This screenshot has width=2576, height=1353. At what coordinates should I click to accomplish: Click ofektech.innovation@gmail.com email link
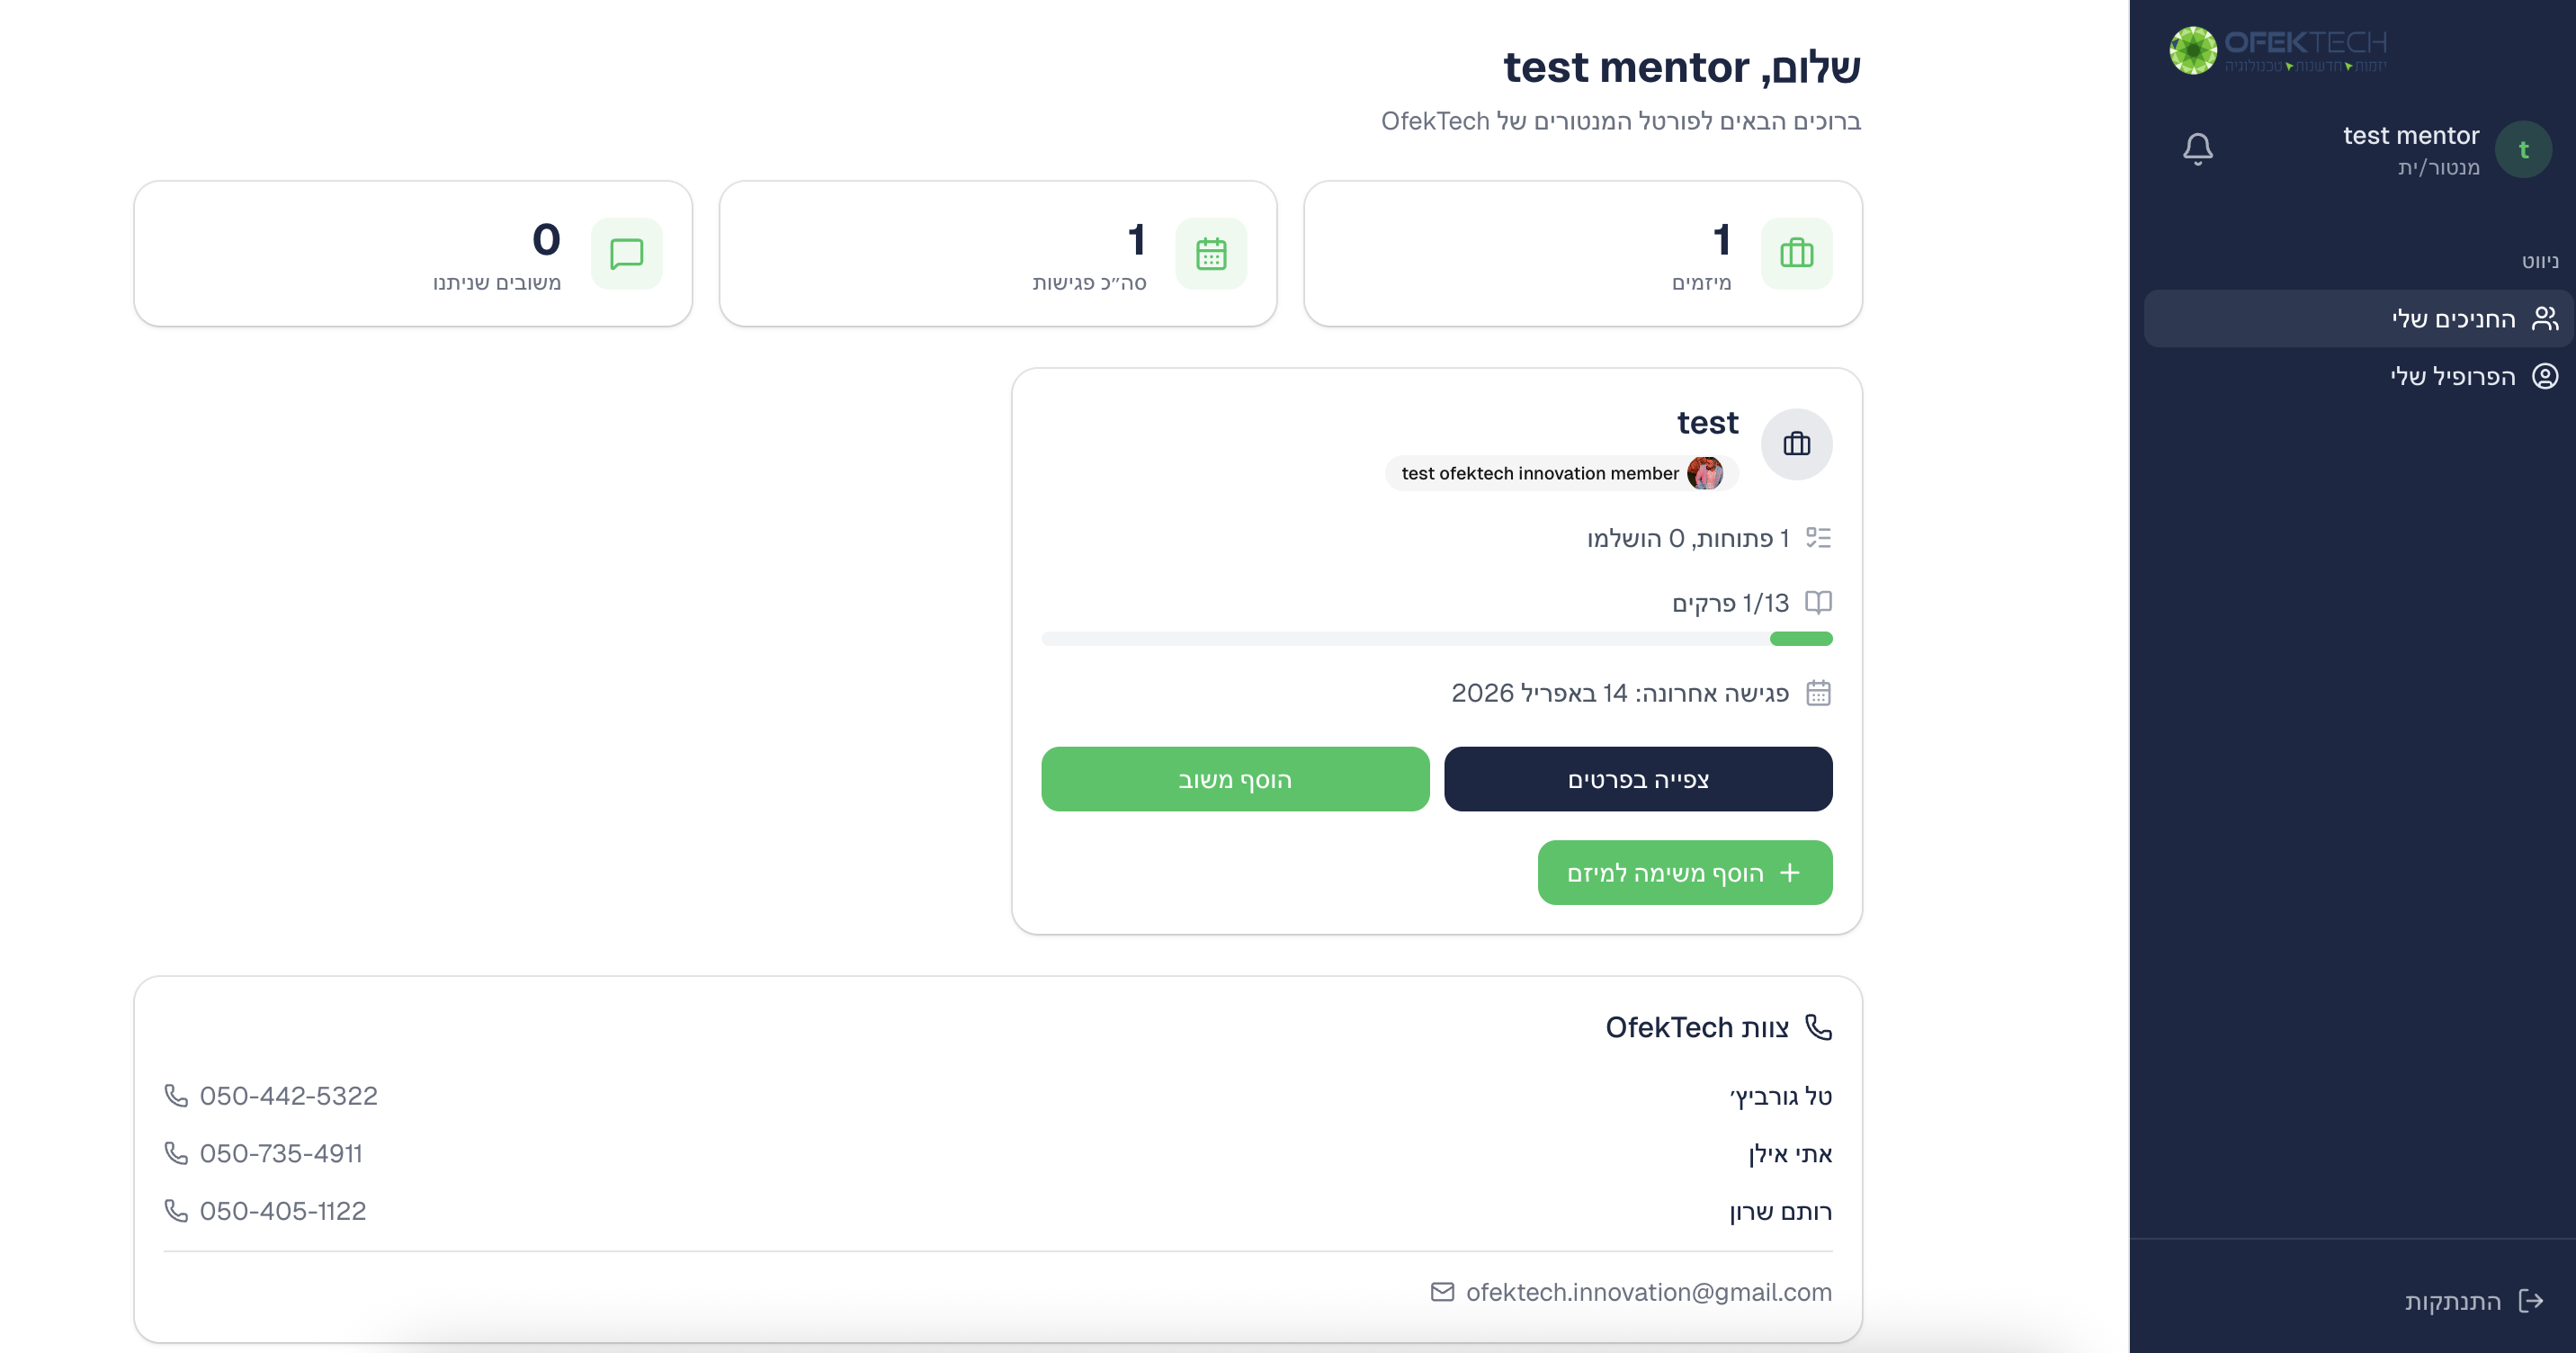coord(1647,1292)
